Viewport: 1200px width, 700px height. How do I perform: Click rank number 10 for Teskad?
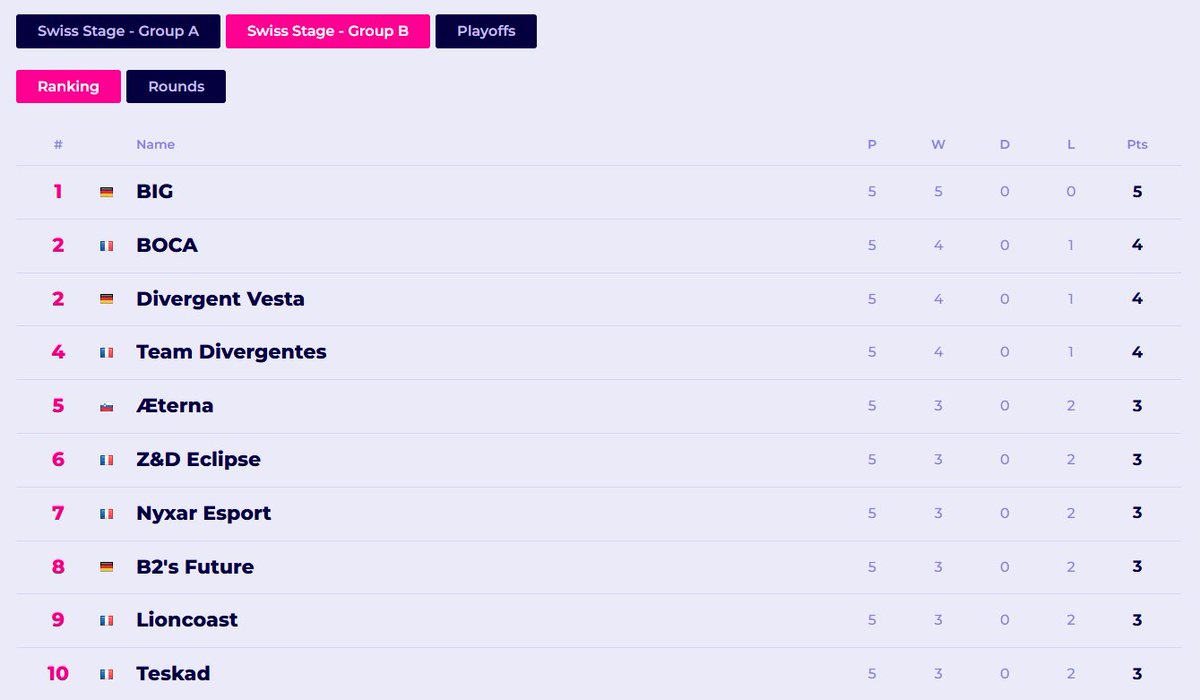pyautogui.click(x=58, y=674)
